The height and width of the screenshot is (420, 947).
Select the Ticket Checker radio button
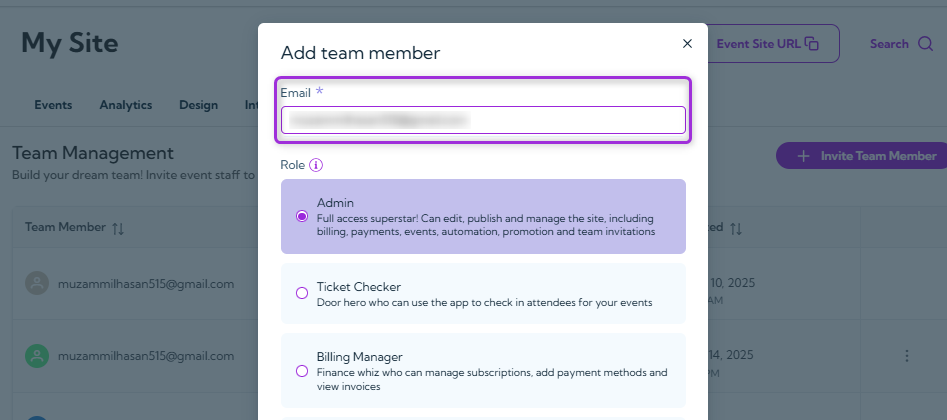point(302,293)
